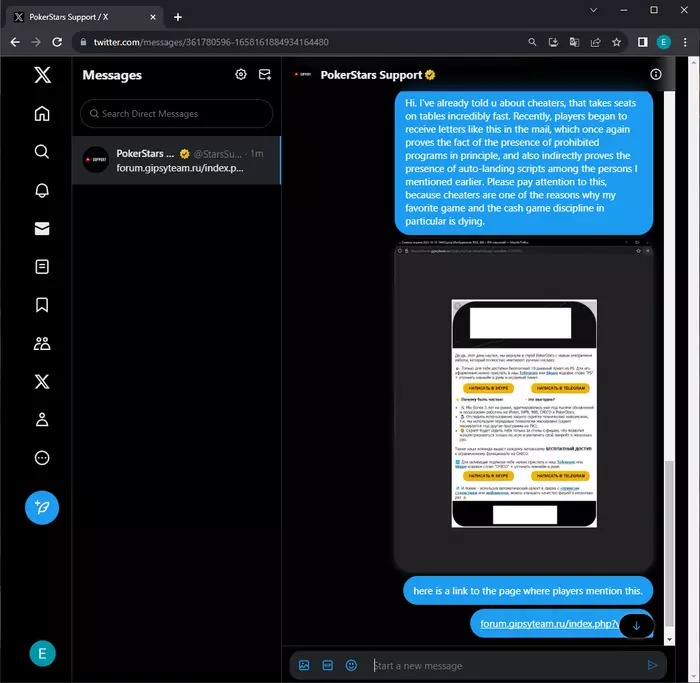This screenshot has height=683, width=700.
Task: Start new message with envelope-plus icon
Action: tap(265, 75)
